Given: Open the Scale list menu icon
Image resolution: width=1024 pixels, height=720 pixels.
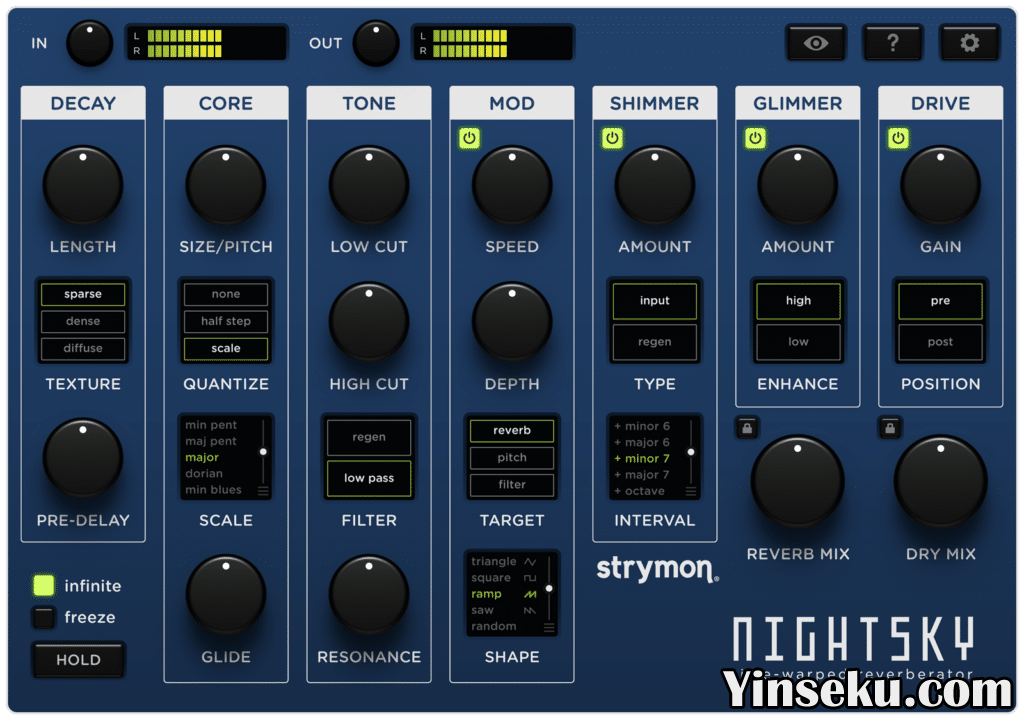Looking at the screenshot, I should [x=263, y=491].
